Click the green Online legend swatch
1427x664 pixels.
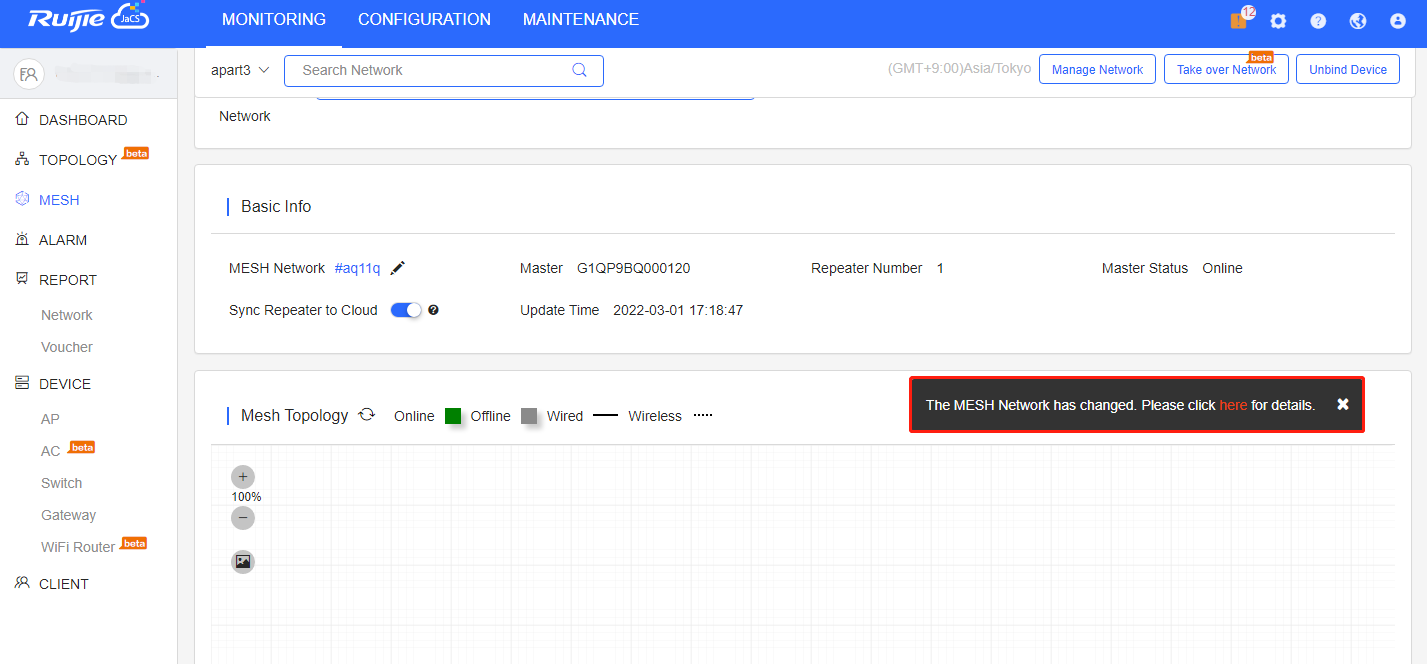pyautogui.click(x=453, y=416)
